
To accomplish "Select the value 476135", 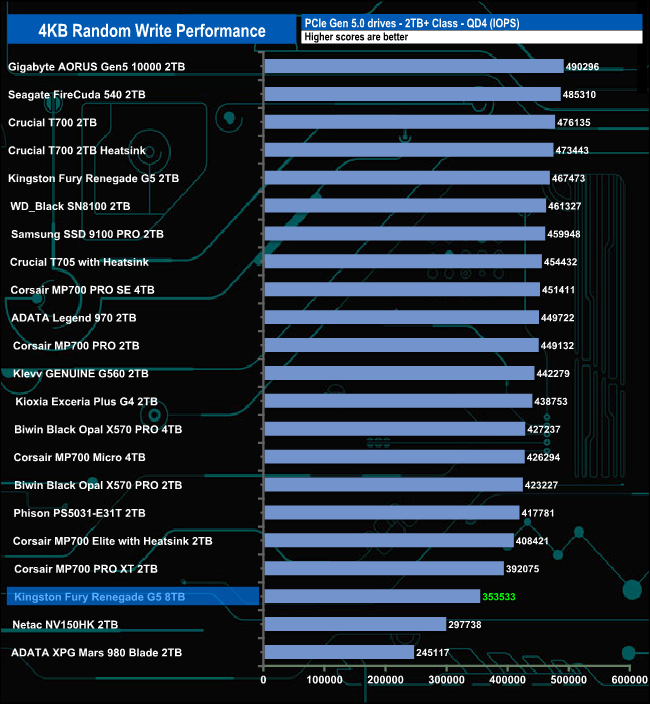I will (x=574, y=122).
